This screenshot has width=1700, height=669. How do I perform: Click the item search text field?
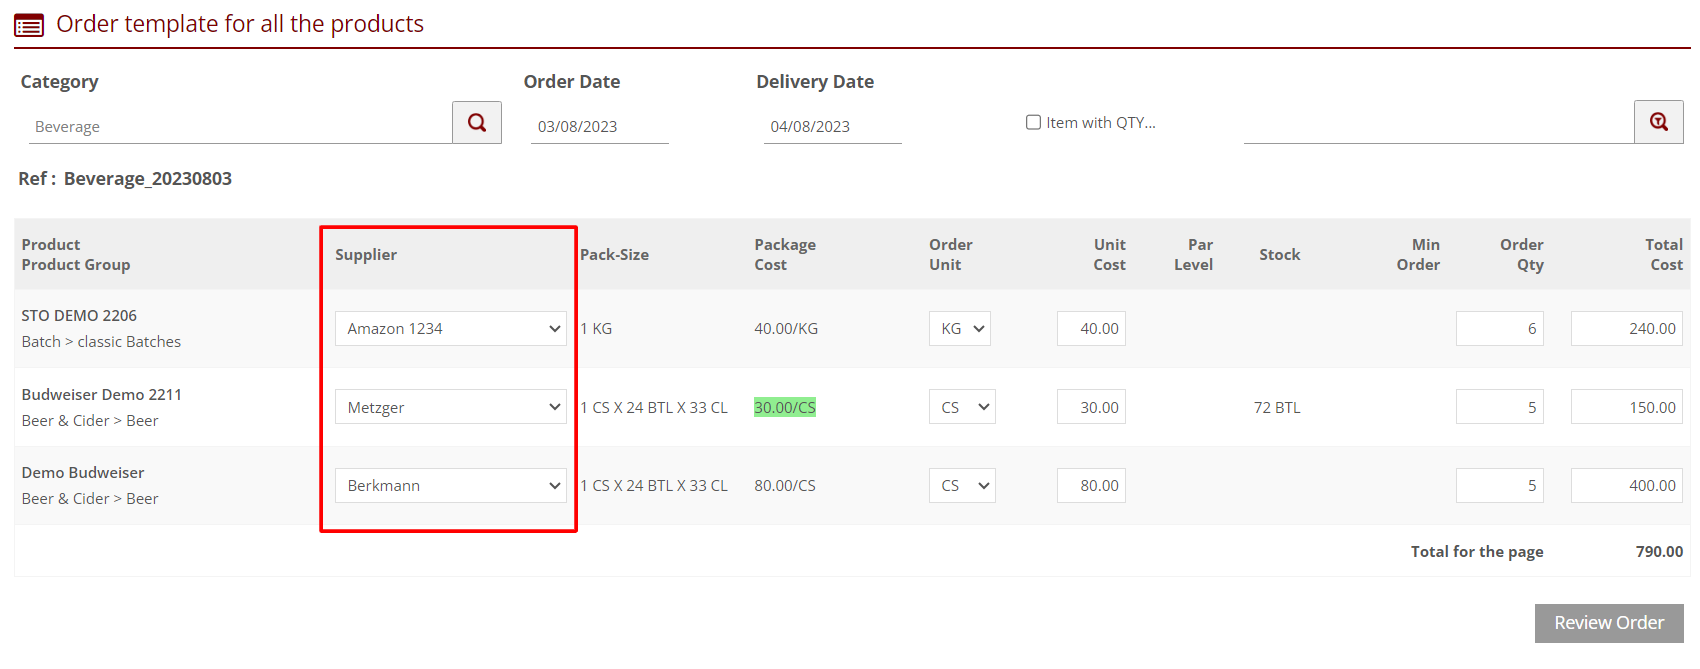pyautogui.click(x=1438, y=124)
